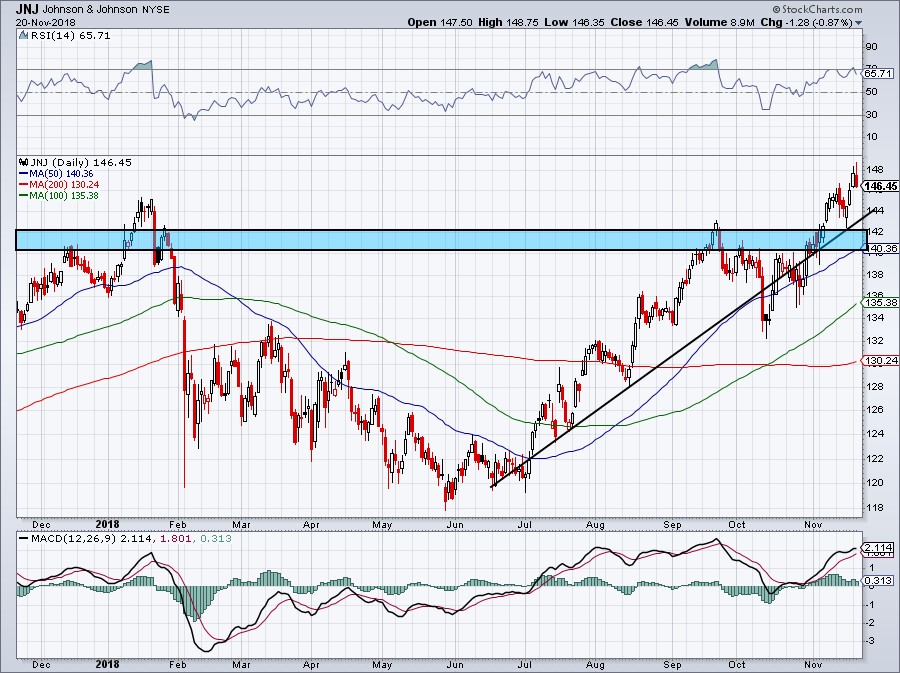
Task: Click the 0.313 histogram value in MACD legend
Action: click(214, 539)
